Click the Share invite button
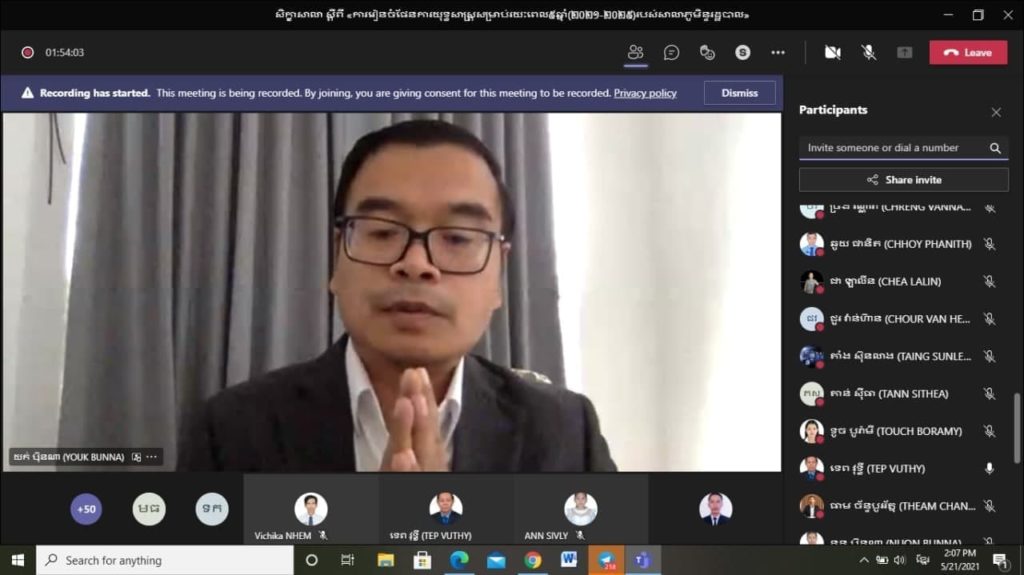 pos(904,180)
